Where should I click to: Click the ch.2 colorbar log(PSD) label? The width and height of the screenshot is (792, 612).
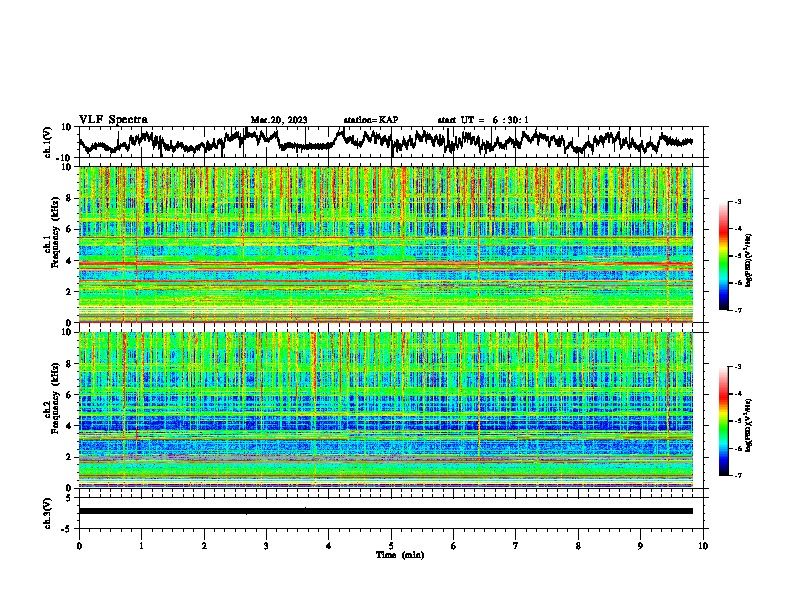click(749, 425)
